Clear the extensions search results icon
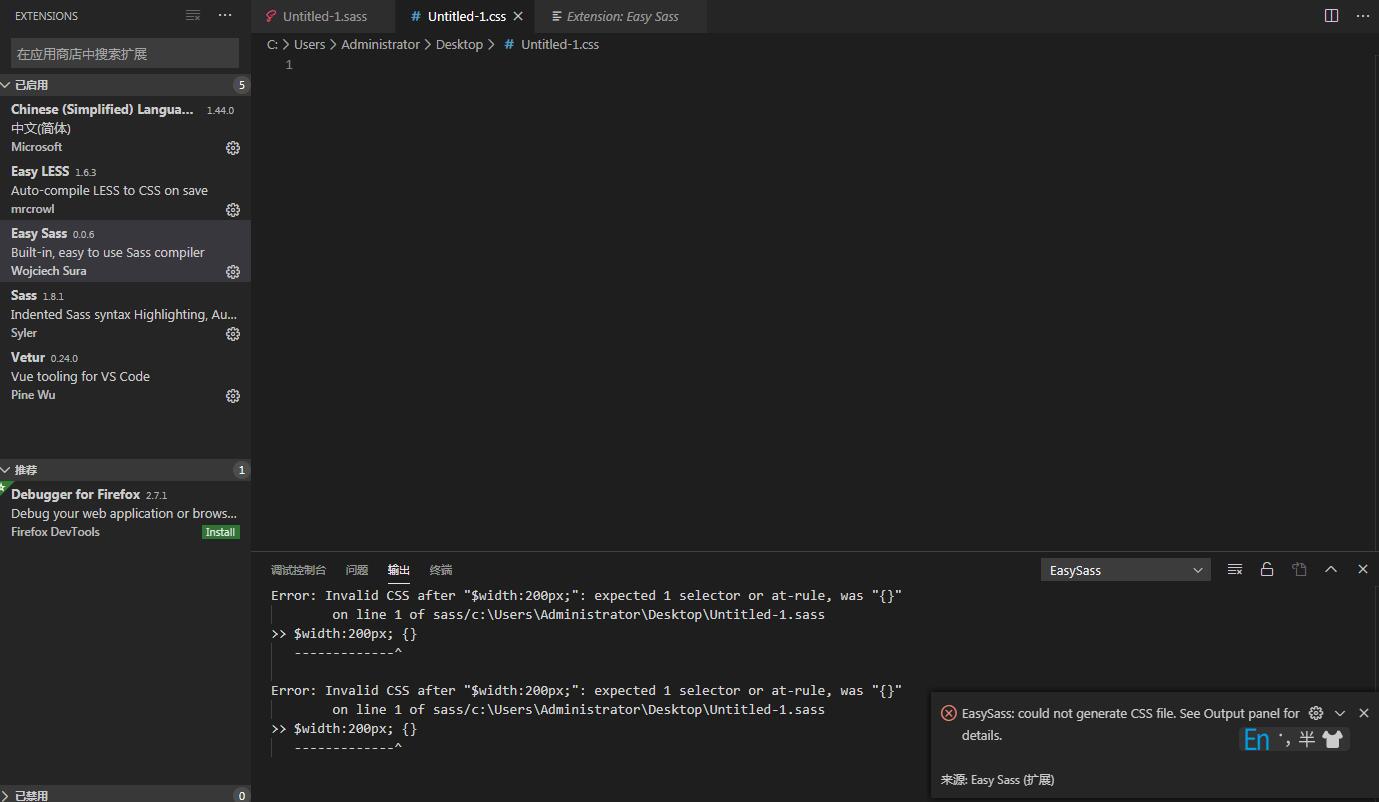1379x802 pixels. [193, 16]
